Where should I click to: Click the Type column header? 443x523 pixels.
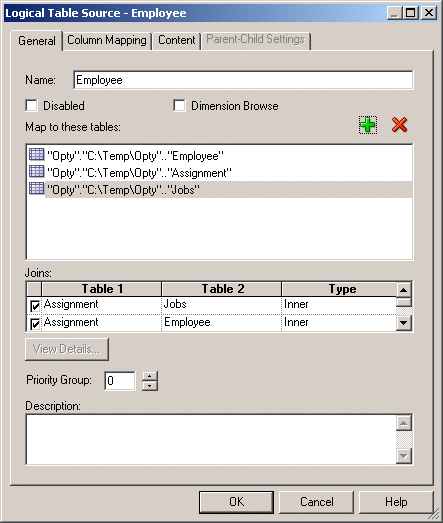tap(339, 289)
